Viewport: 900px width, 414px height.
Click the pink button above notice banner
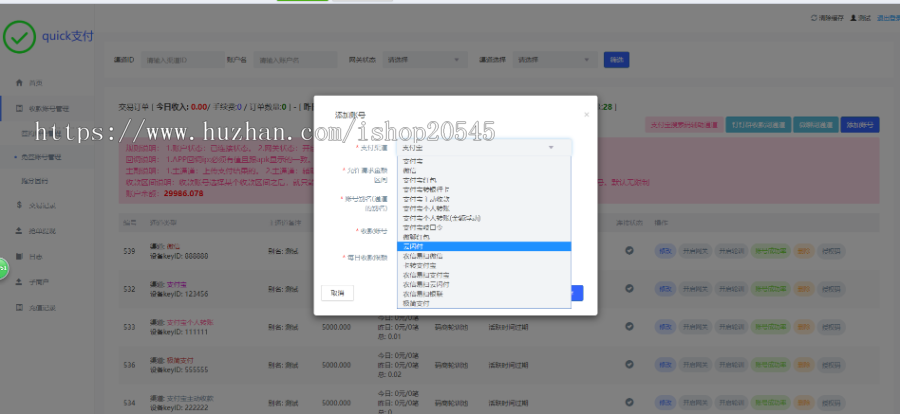pyautogui.click(x=684, y=125)
